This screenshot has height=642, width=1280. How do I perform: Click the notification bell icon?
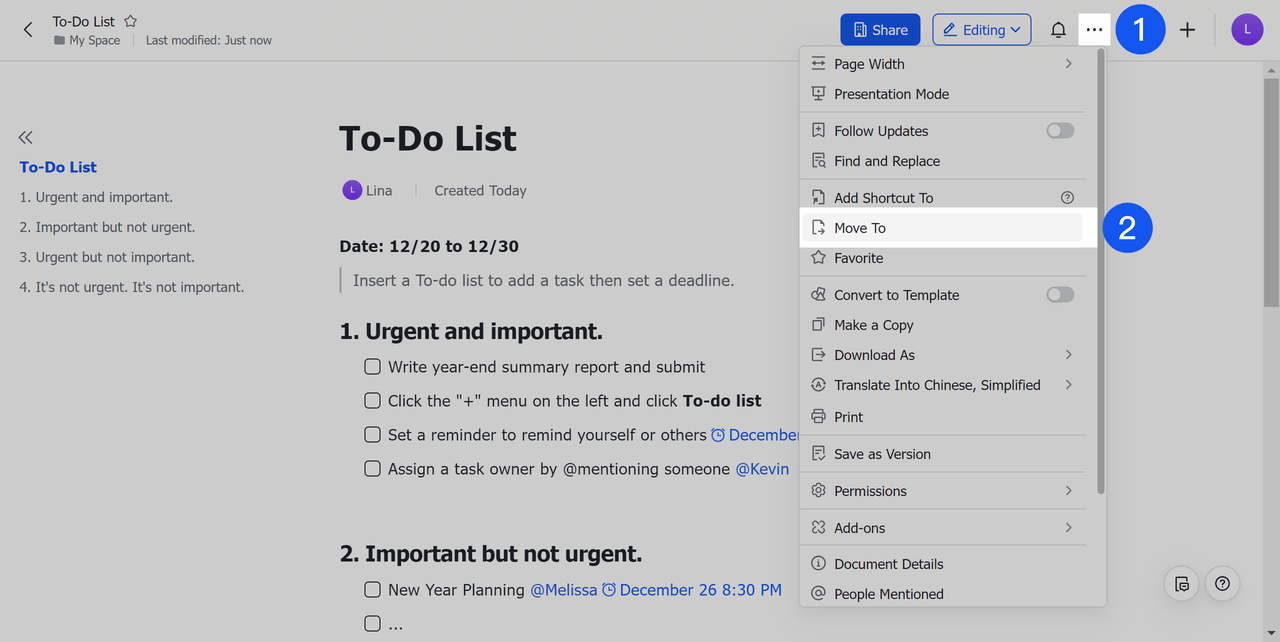click(1058, 29)
